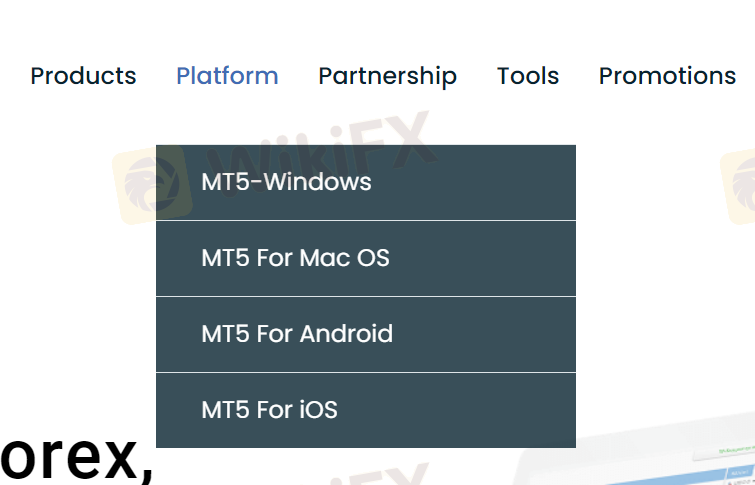This screenshot has height=485, width=755.
Task: Select MT5 For Mac OS option
Action: click(x=295, y=258)
